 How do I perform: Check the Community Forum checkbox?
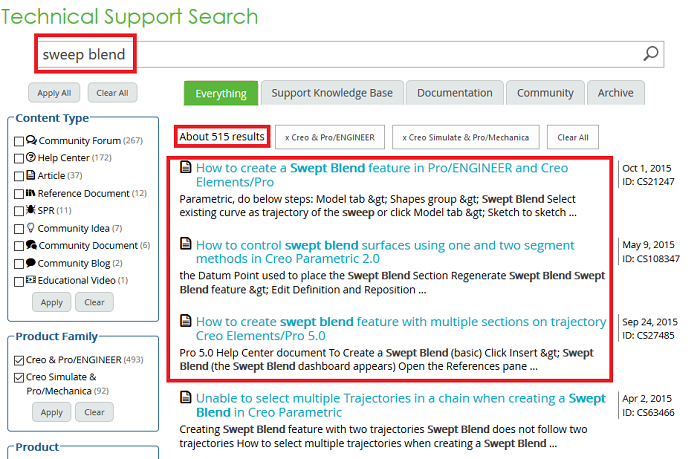click(x=19, y=142)
